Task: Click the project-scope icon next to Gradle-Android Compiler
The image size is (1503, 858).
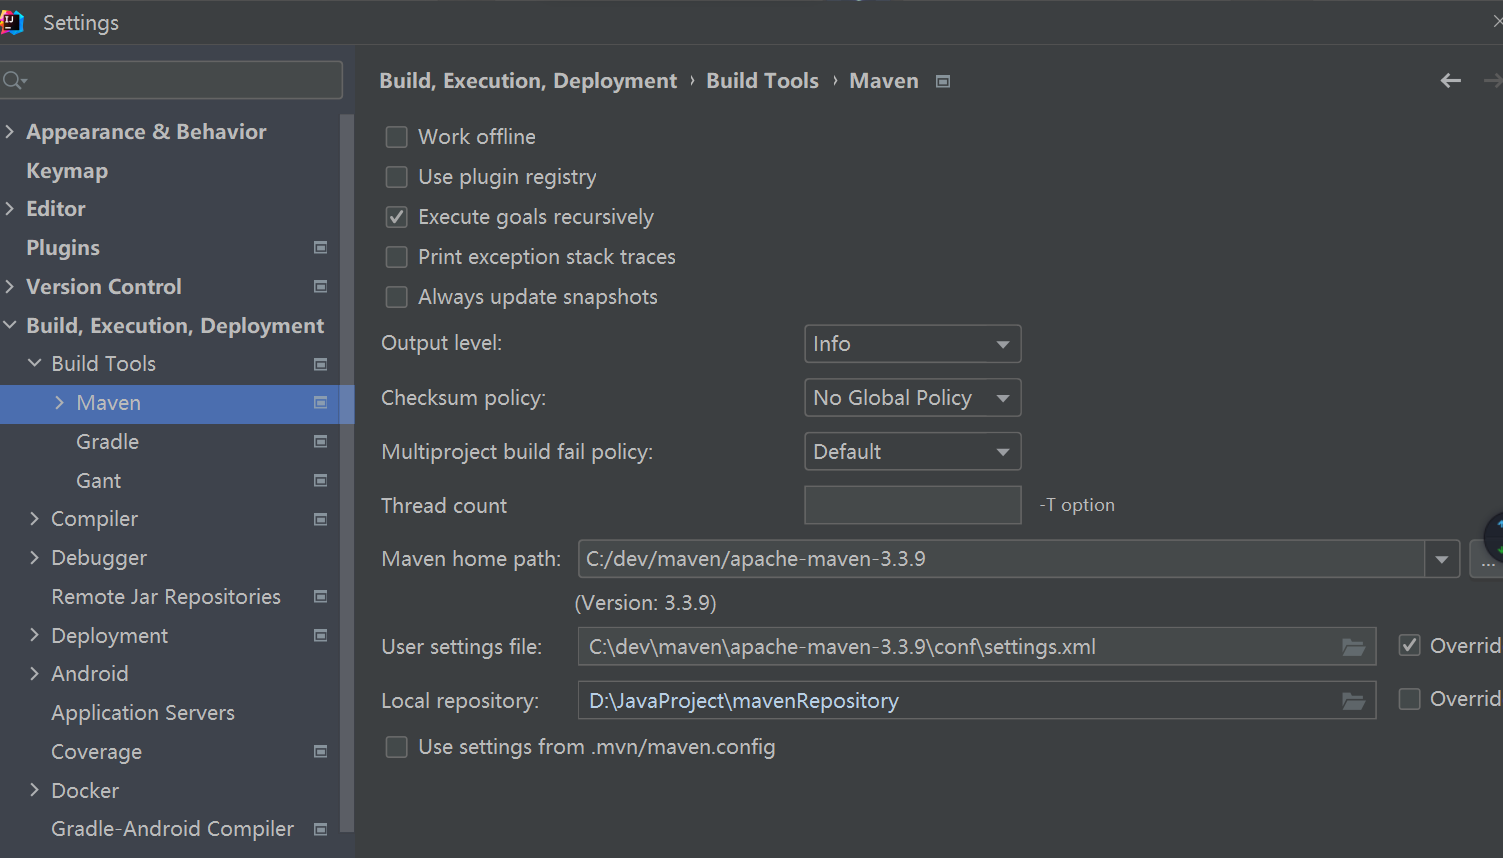Action: pyautogui.click(x=320, y=829)
